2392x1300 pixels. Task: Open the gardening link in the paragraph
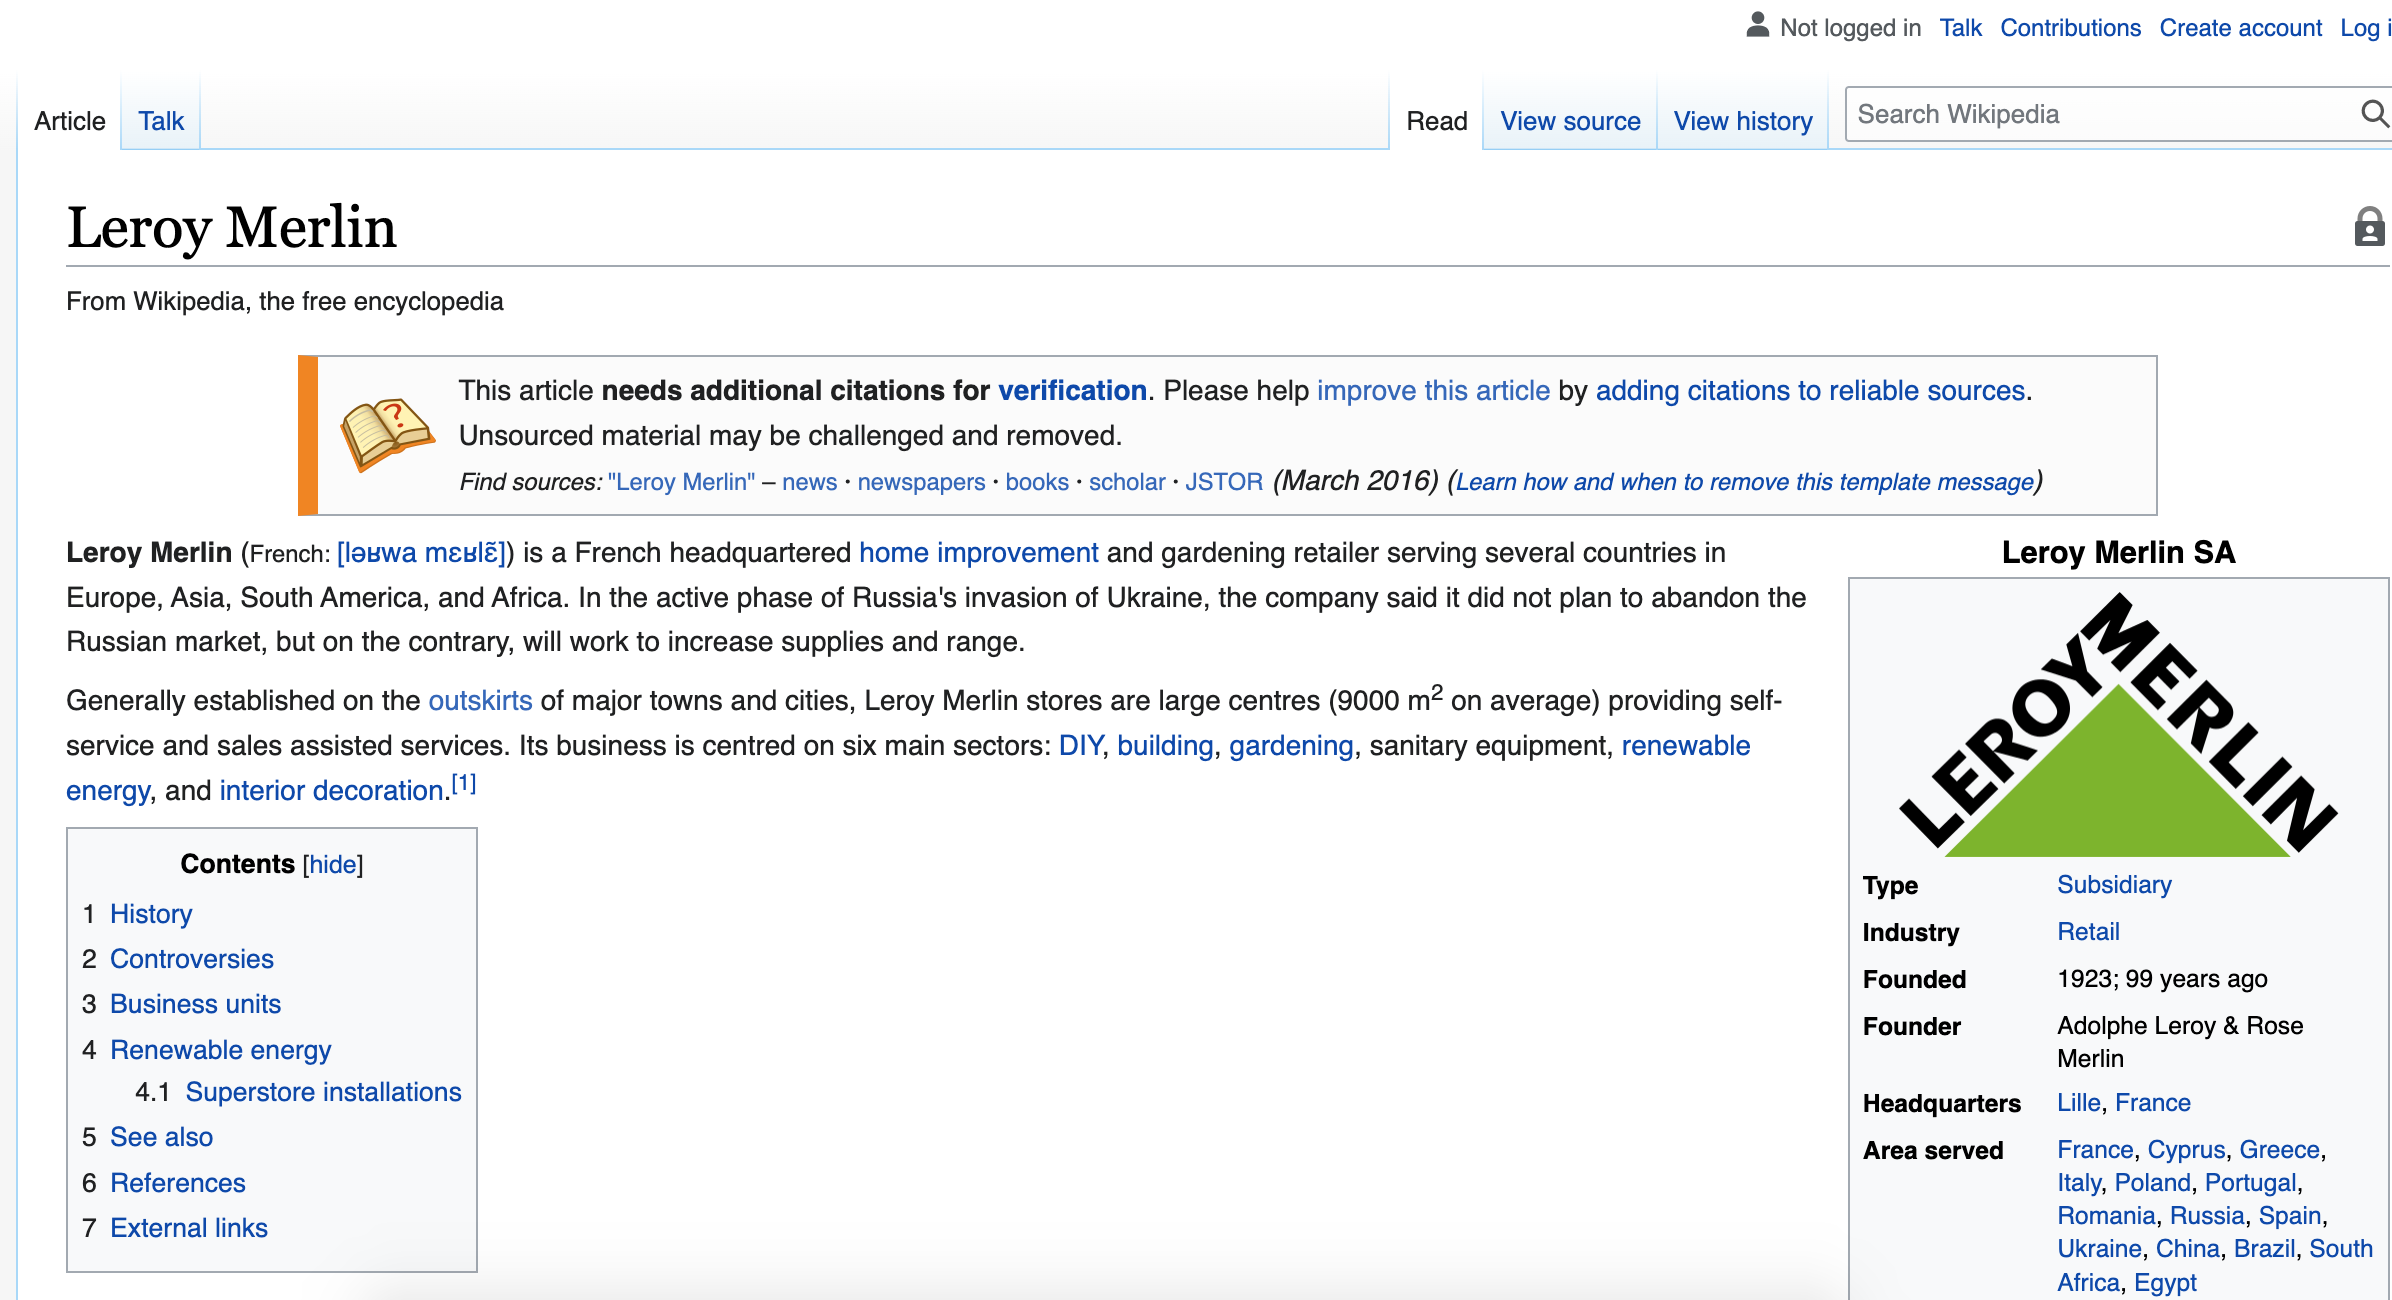pos(1291,746)
